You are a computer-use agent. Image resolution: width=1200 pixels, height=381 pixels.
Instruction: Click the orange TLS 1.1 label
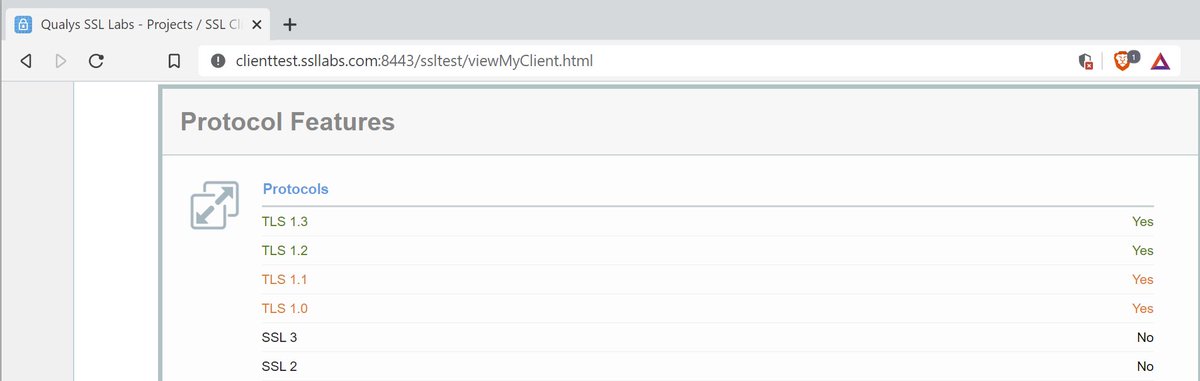[285, 279]
